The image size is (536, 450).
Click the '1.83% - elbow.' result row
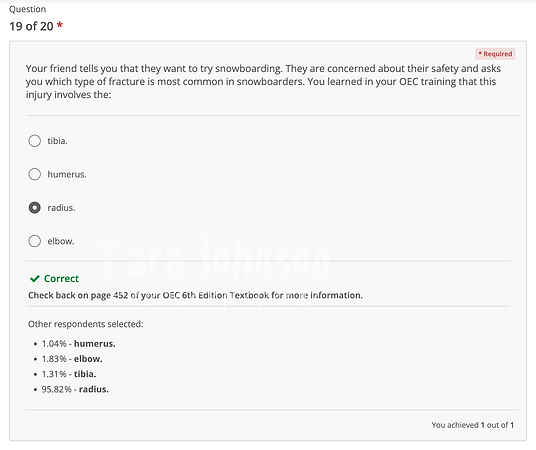(x=72, y=359)
